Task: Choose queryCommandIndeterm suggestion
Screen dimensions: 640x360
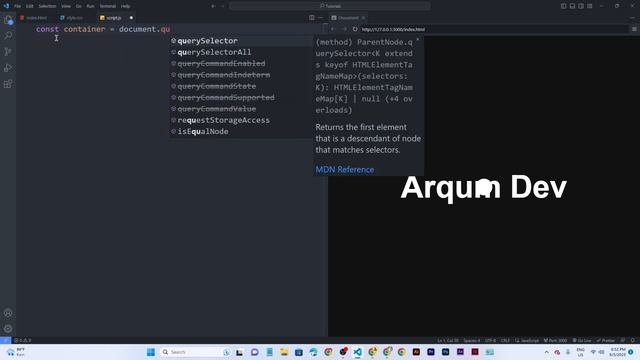Action: [241, 75]
